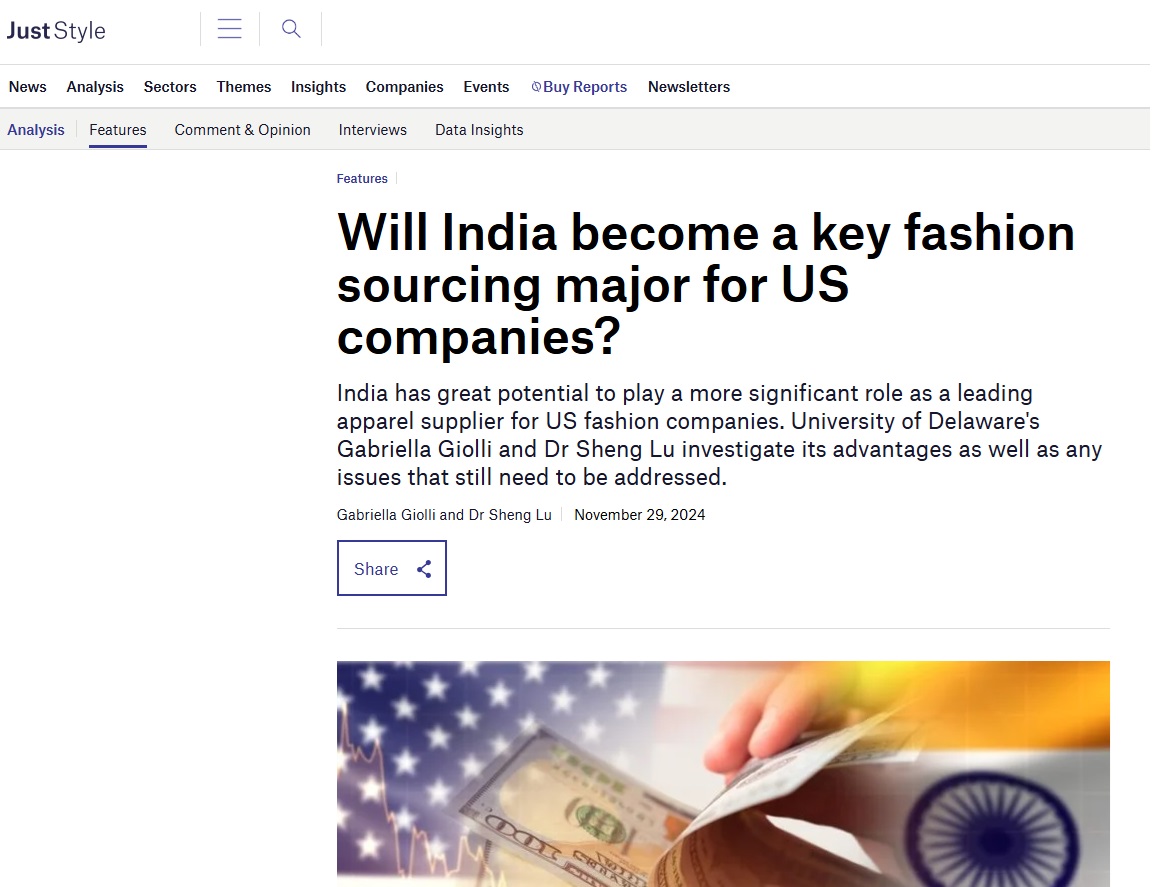Open the Newsletters page

pyautogui.click(x=688, y=87)
